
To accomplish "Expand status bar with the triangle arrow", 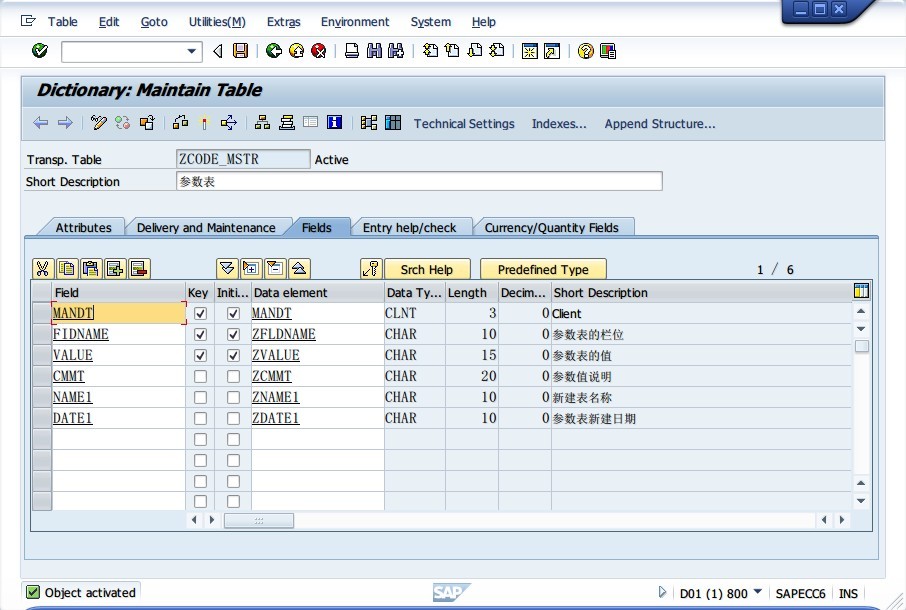I will (x=662, y=592).
